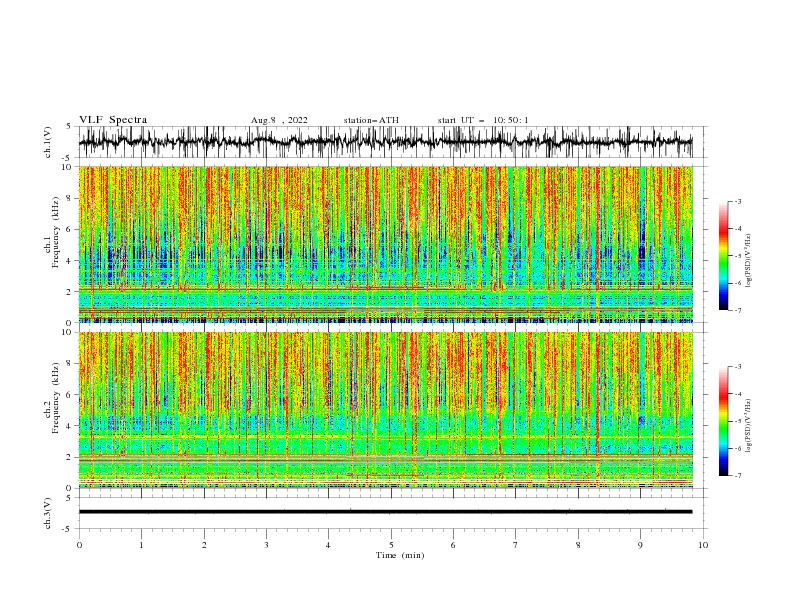Screen dimensions: 792x612
Task: Click the "-7" label on ch.1 color bar
Action: tap(737, 310)
